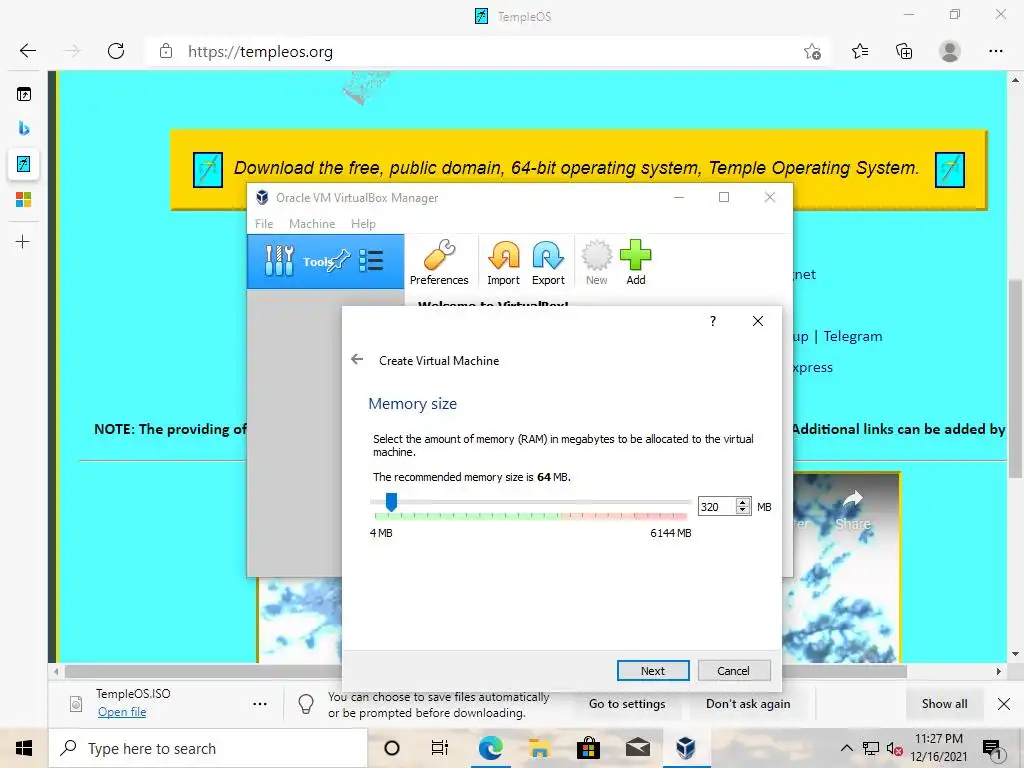Click the wizard help question mark
1024x768 pixels.
tap(712, 321)
